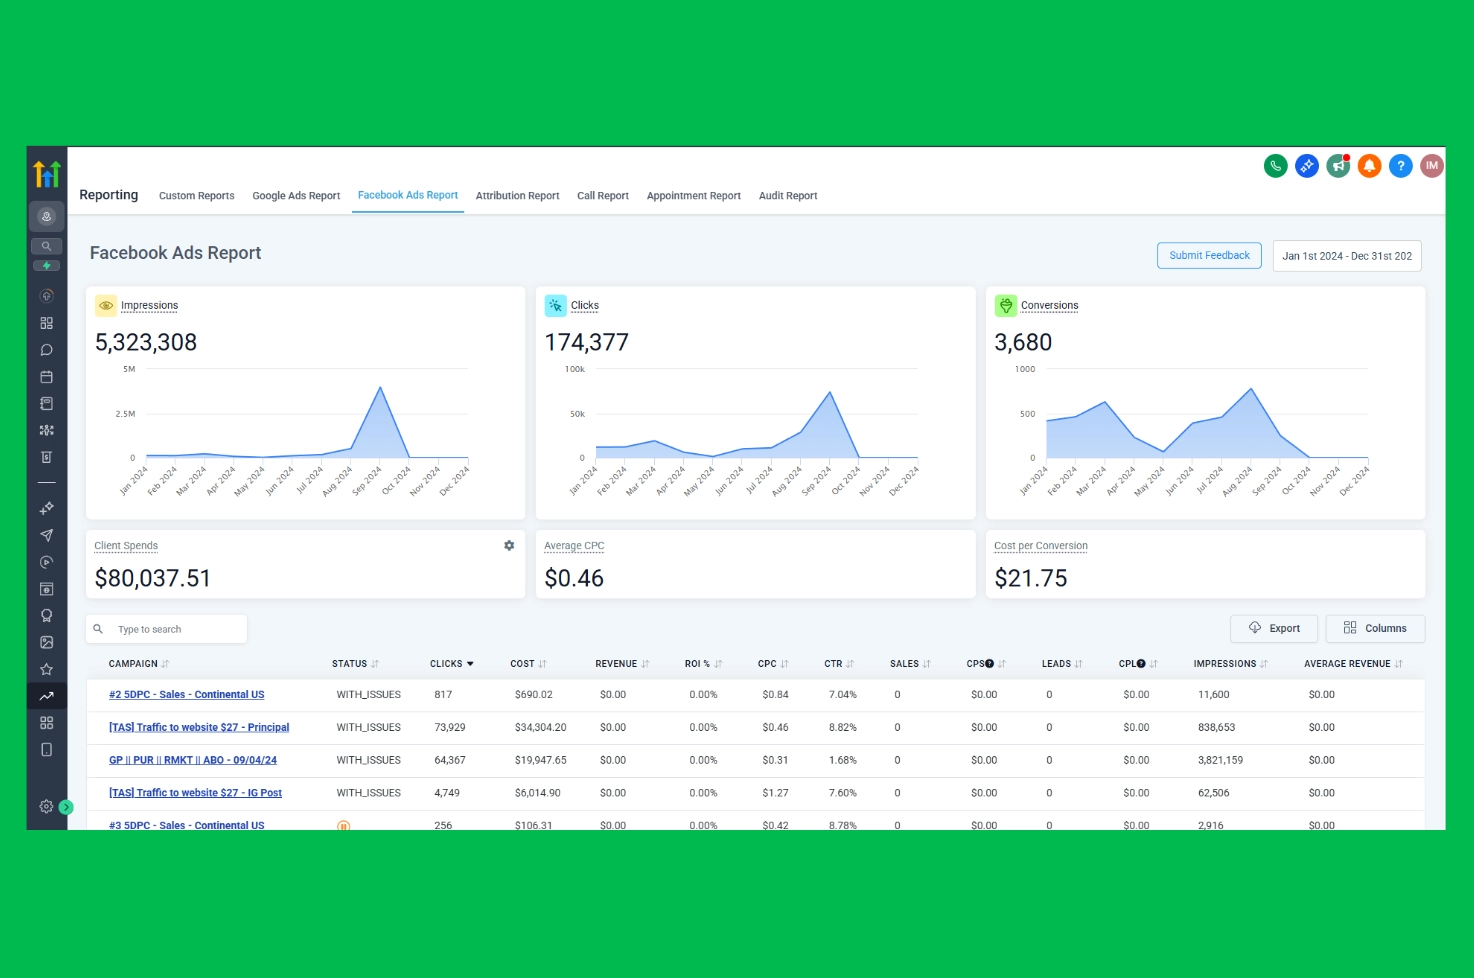The image size is (1474, 978).
Task: Open the IM user avatar menu
Action: point(1432,166)
